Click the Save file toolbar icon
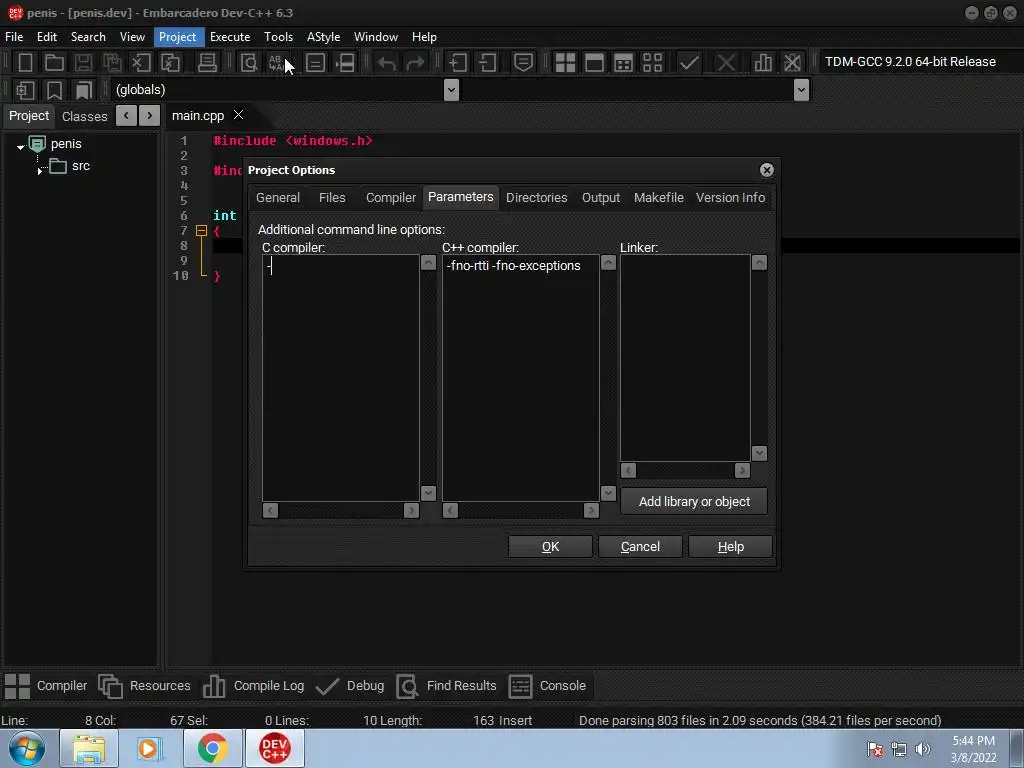 coord(83,63)
